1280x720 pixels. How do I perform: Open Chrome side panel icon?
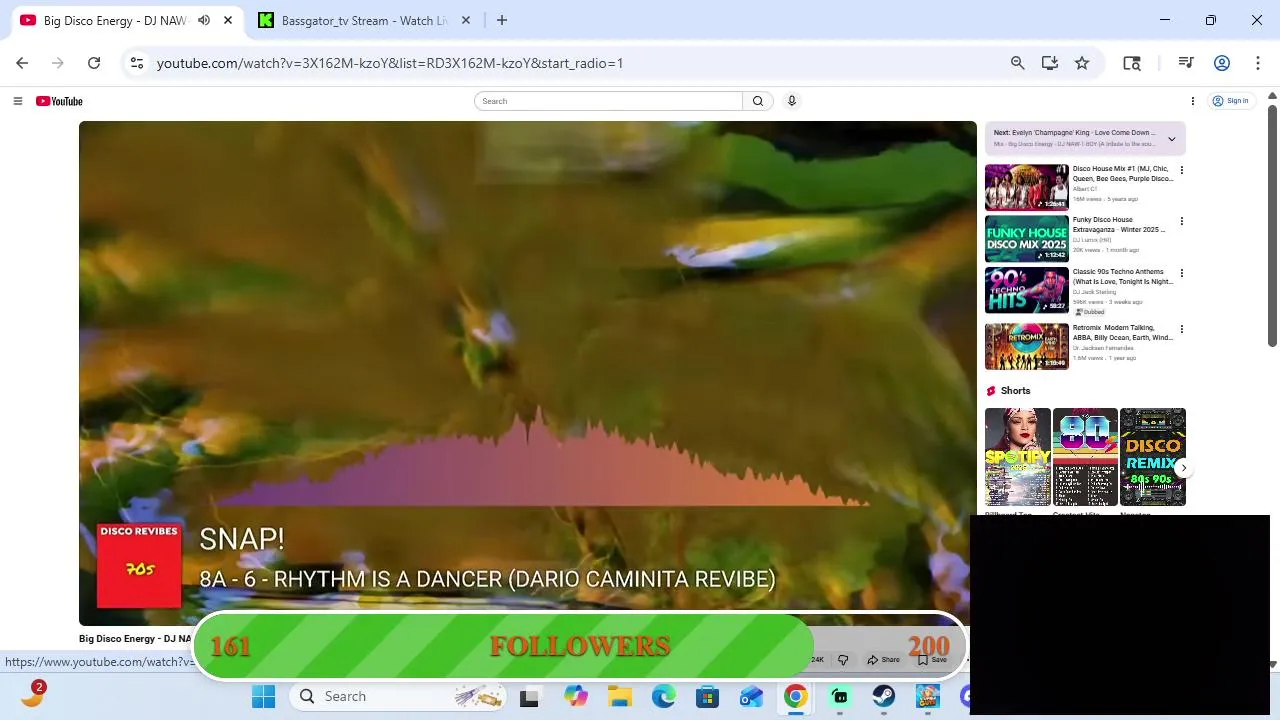[x=1132, y=63]
